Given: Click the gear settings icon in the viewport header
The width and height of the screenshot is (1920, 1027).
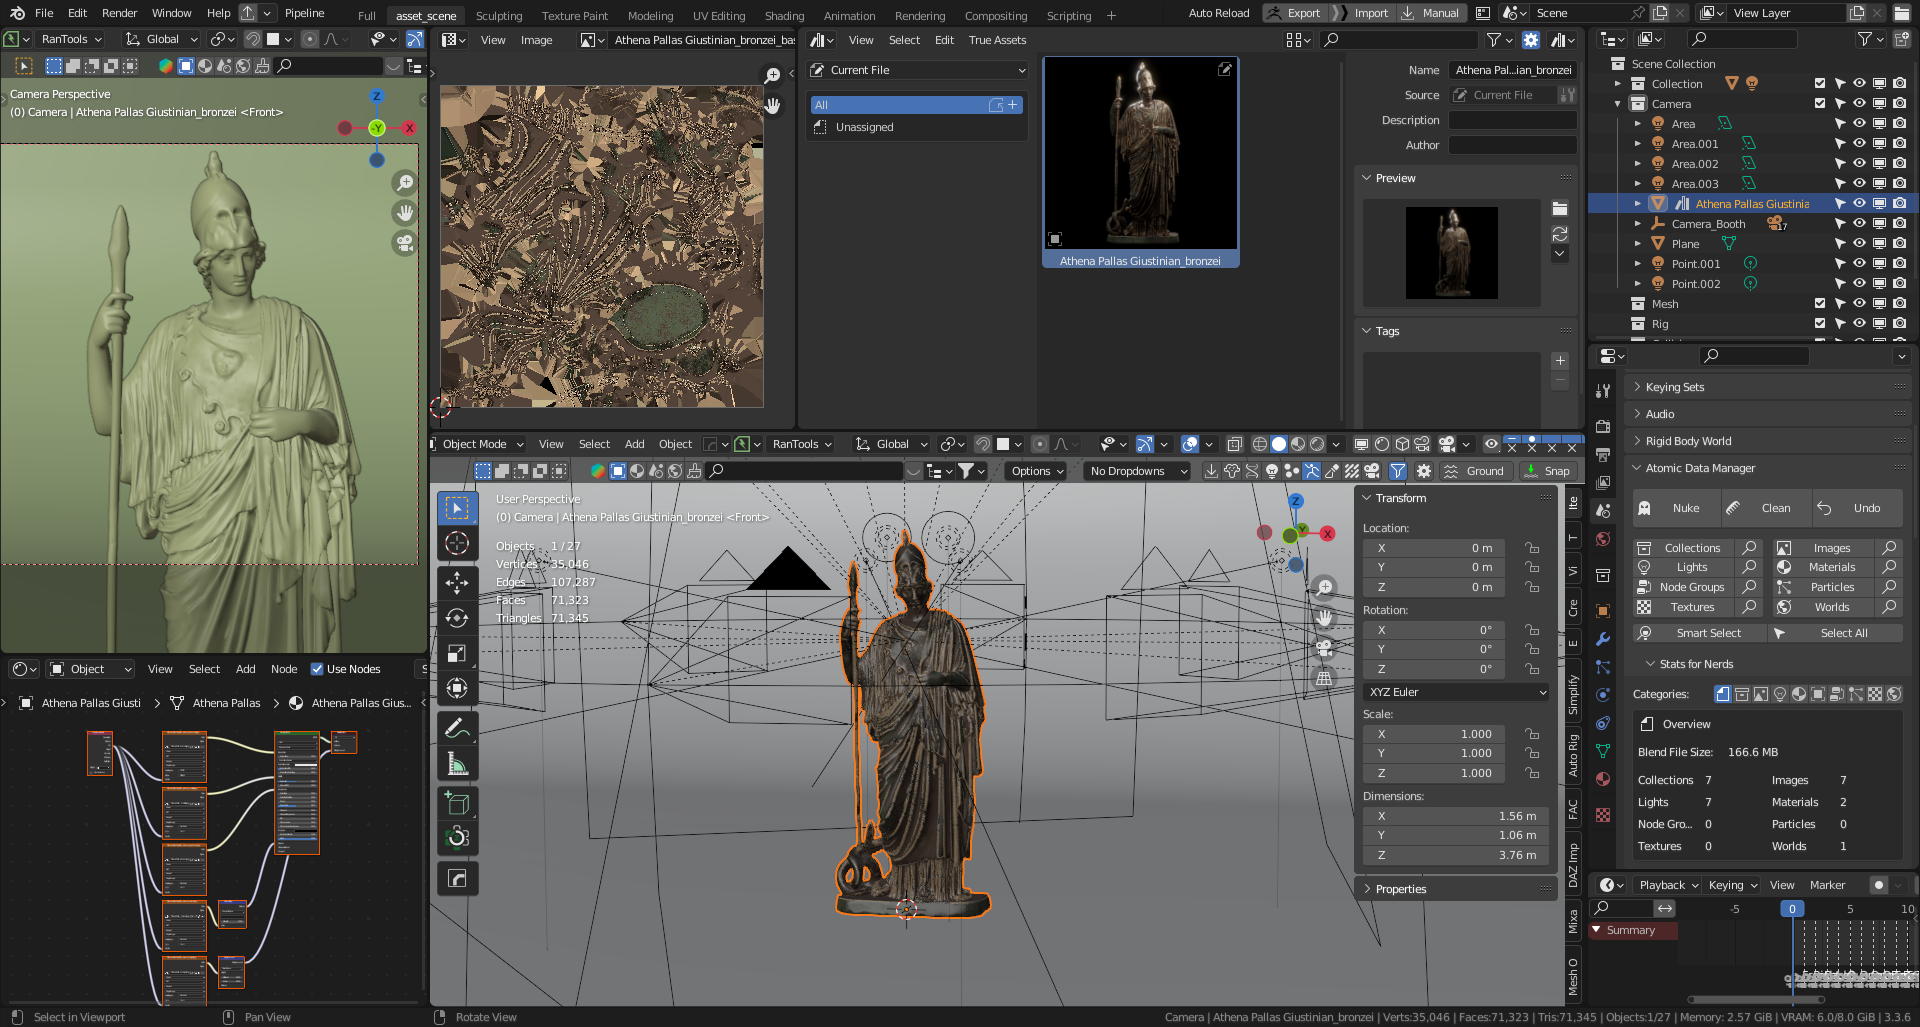Looking at the screenshot, I should pyautogui.click(x=1424, y=471).
